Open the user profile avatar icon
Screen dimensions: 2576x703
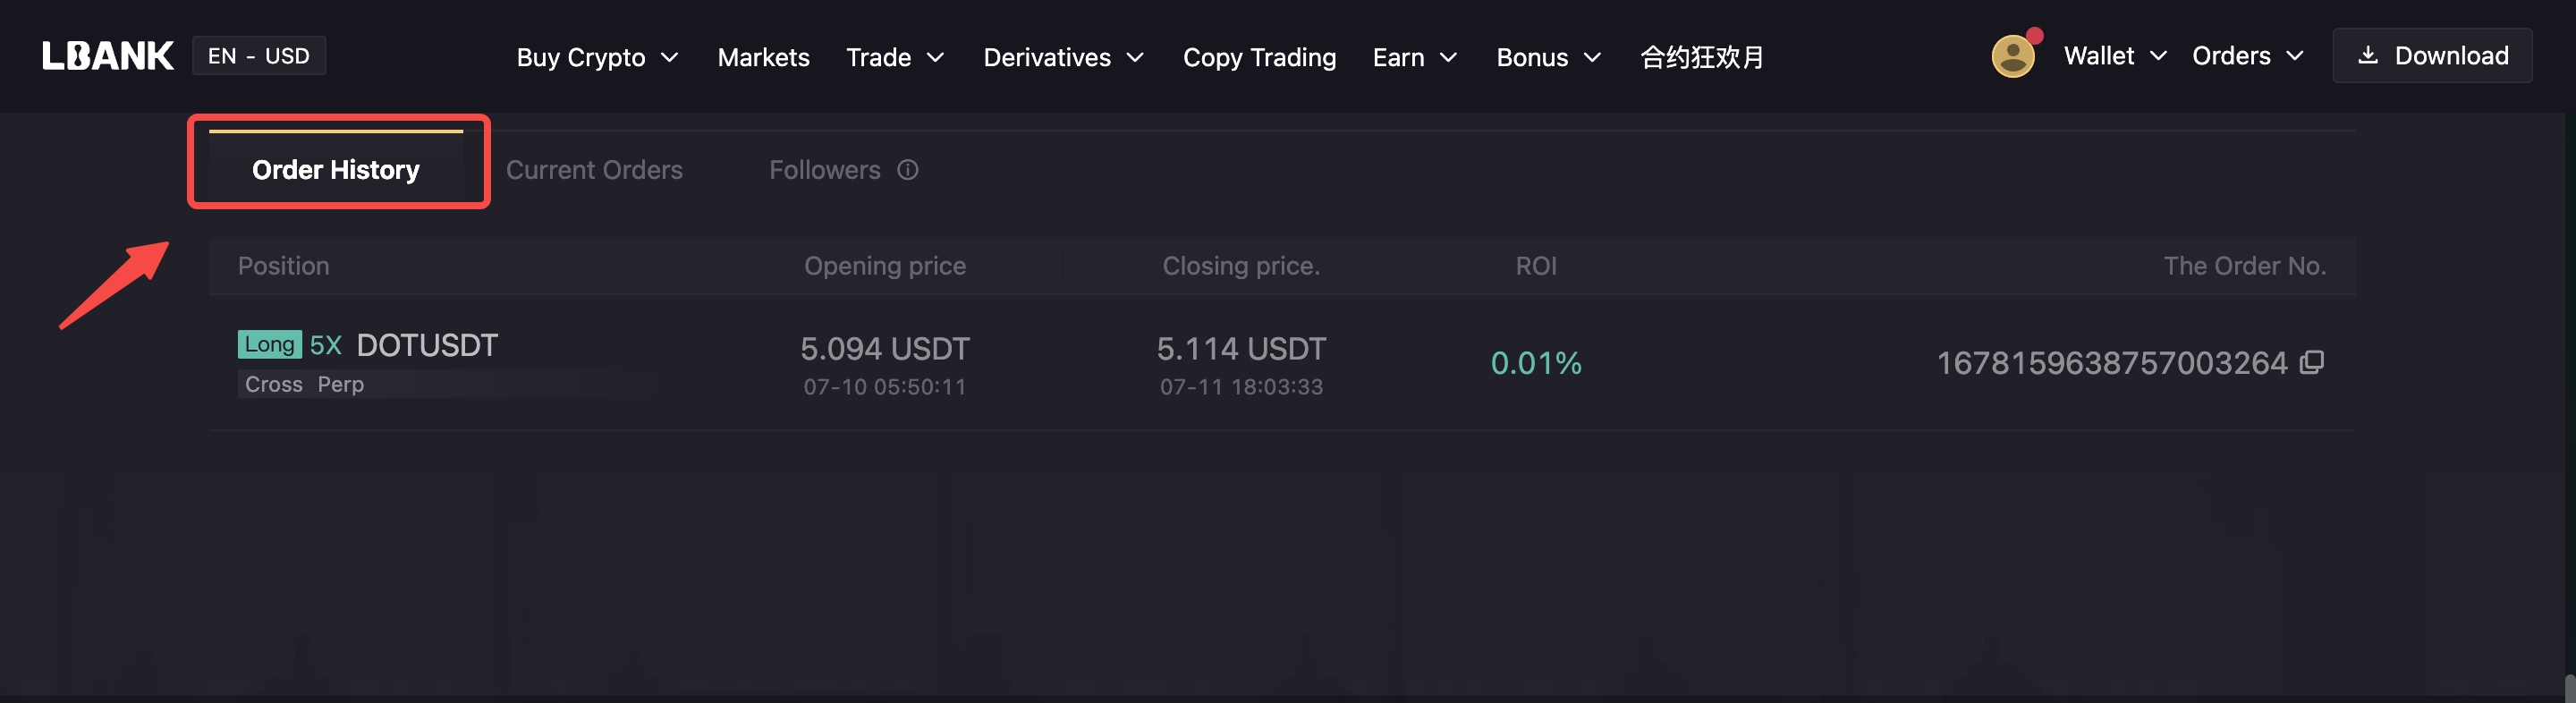pyautogui.click(x=2012, y=56)
